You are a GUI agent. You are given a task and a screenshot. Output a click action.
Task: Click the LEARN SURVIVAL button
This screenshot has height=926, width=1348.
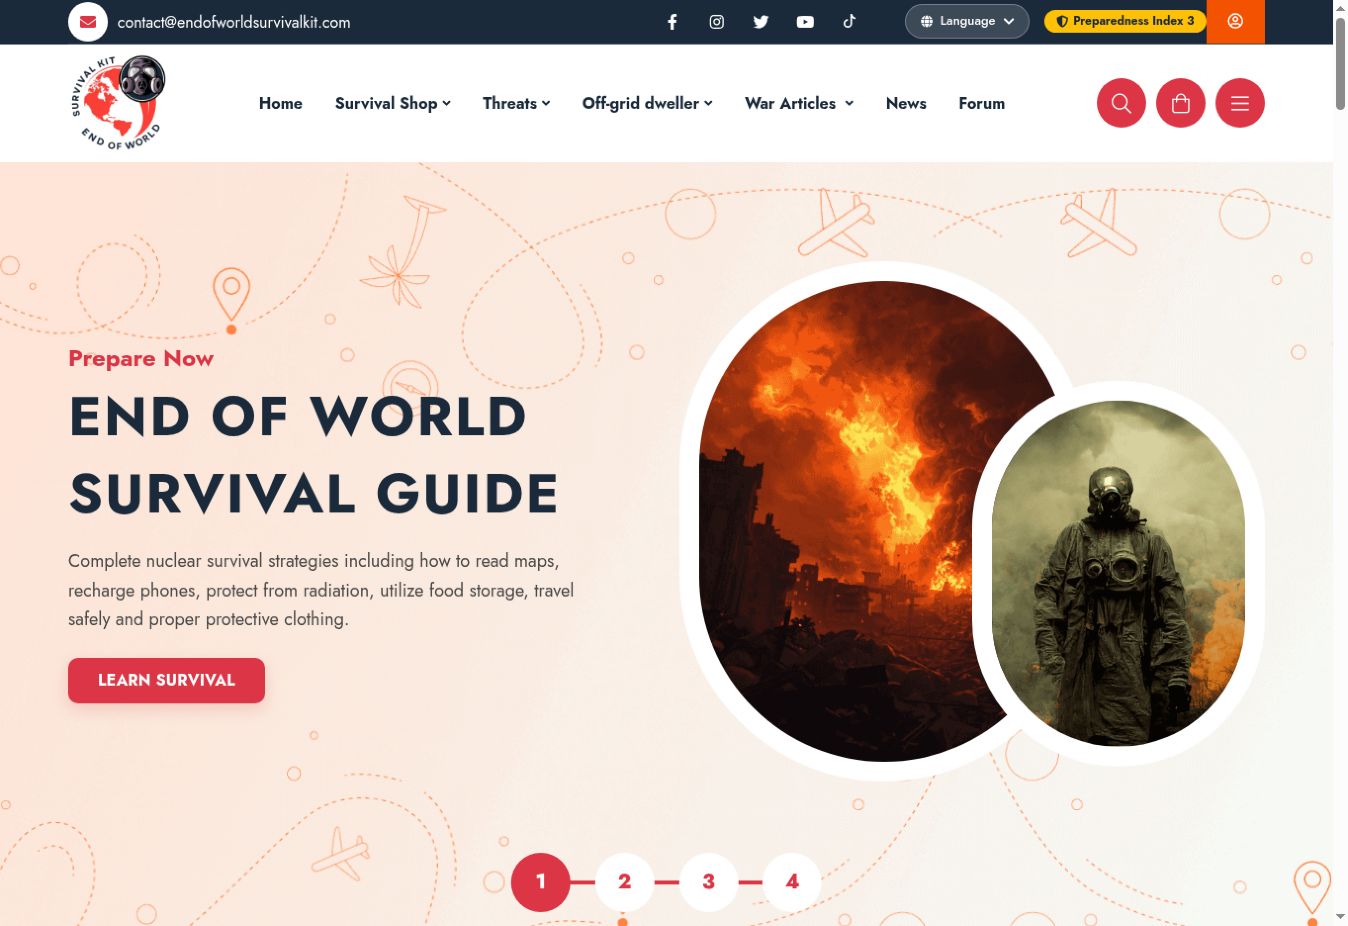(x=166, y=680)
